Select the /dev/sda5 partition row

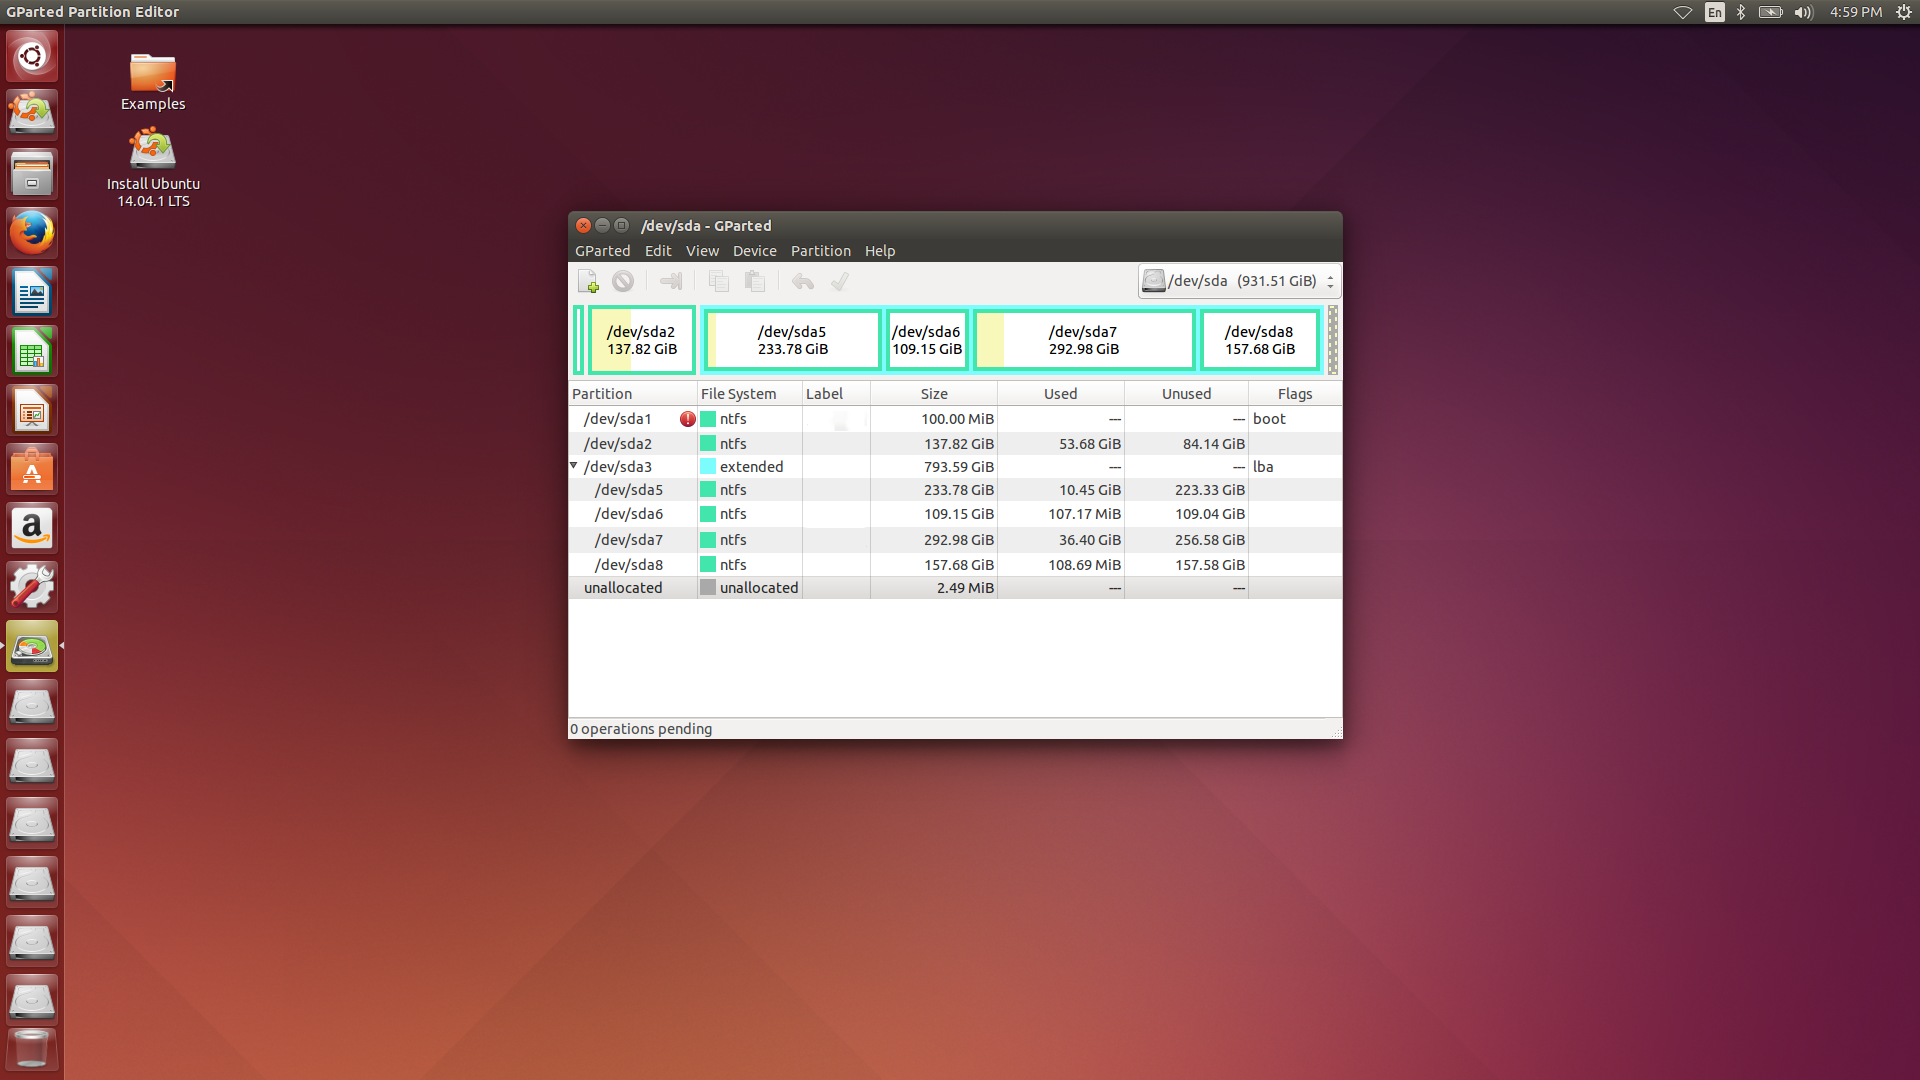(955, 490)
